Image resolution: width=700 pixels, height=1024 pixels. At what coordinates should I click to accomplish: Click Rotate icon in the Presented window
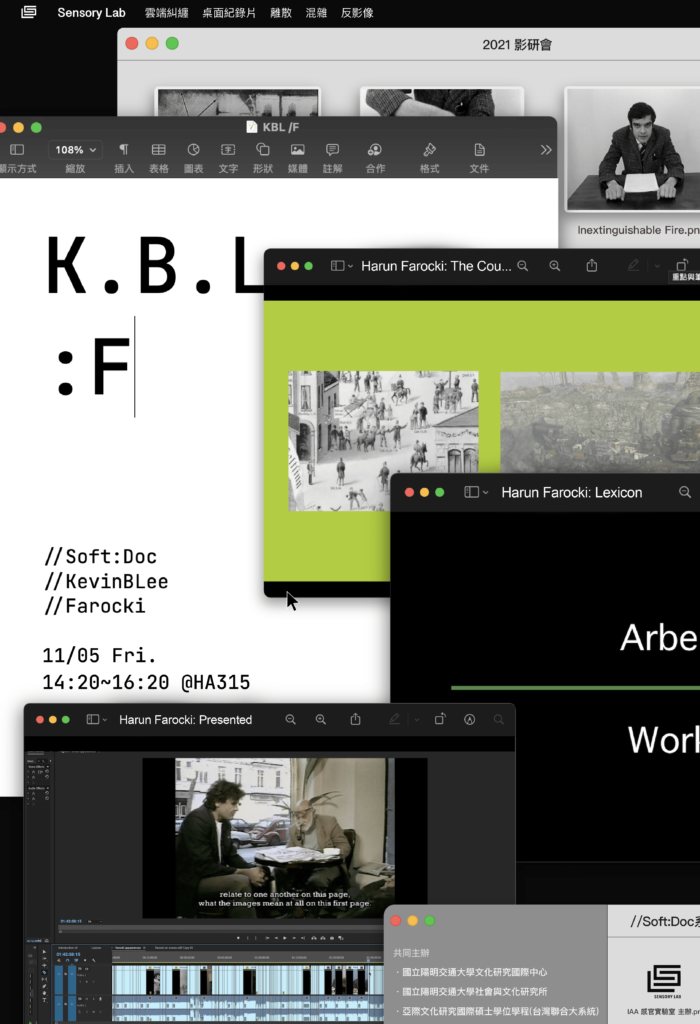click(440, 718)
